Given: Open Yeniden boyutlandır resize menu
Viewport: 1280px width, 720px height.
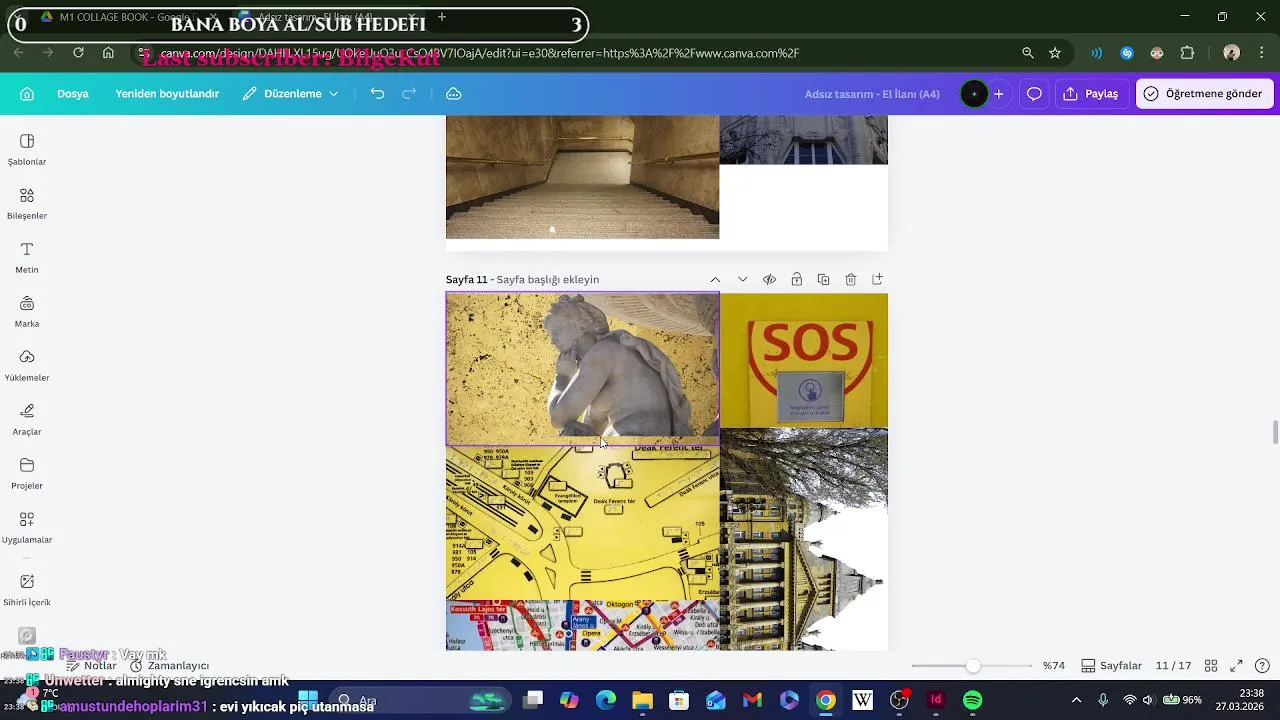Looking at the screenshot, I should 167,94.
